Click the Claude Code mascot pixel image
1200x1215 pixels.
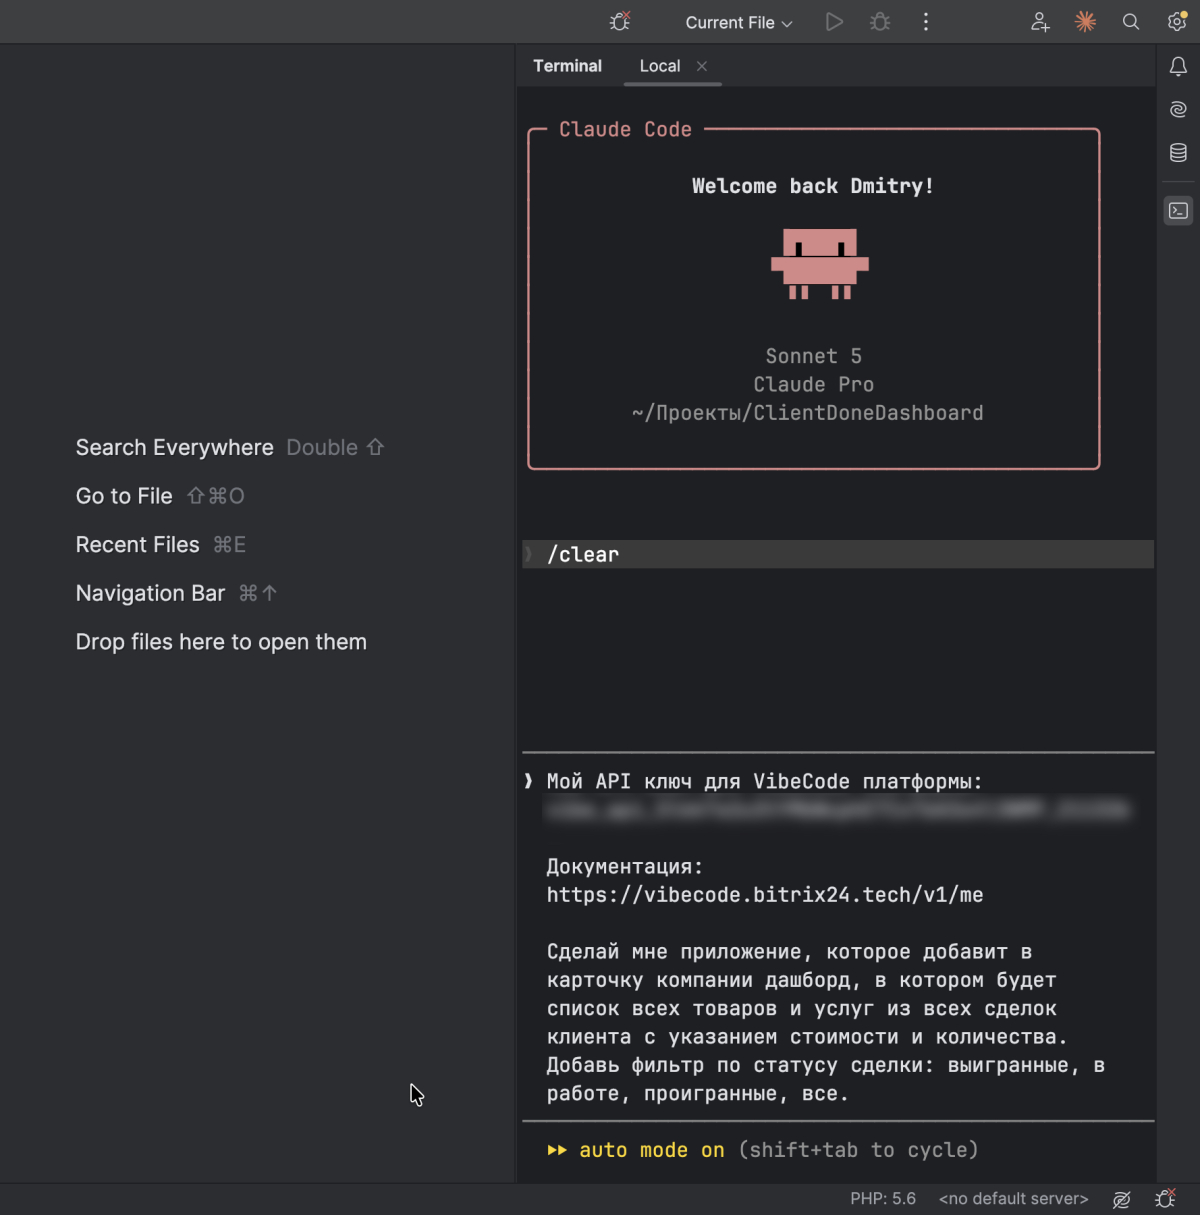pyautogui.click(x=820, y=264)
